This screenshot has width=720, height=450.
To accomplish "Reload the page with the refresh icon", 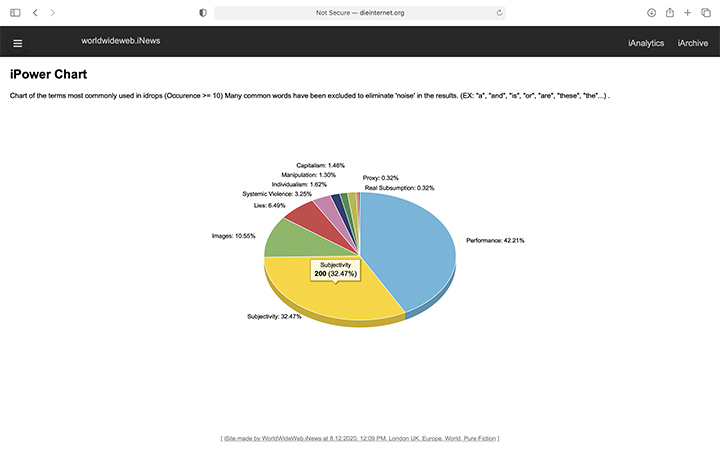I will tap(499, 13).
